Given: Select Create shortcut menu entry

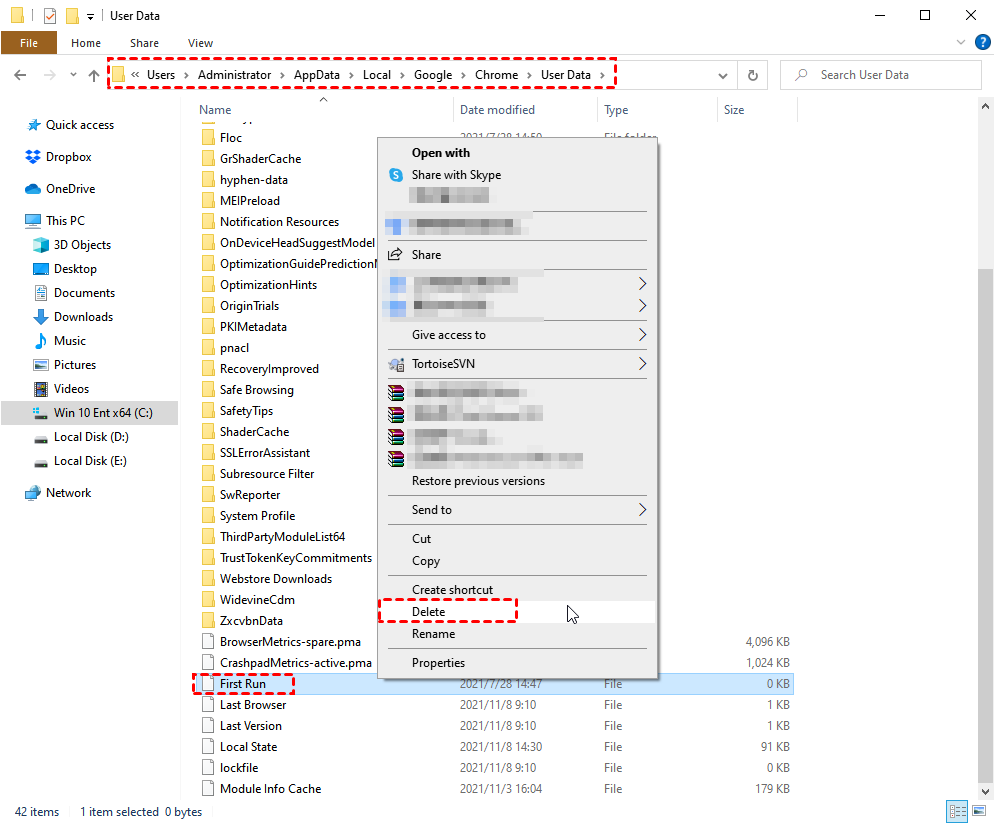Looking at the screenshot, I should pyautogui.click(x=517, y=590).
